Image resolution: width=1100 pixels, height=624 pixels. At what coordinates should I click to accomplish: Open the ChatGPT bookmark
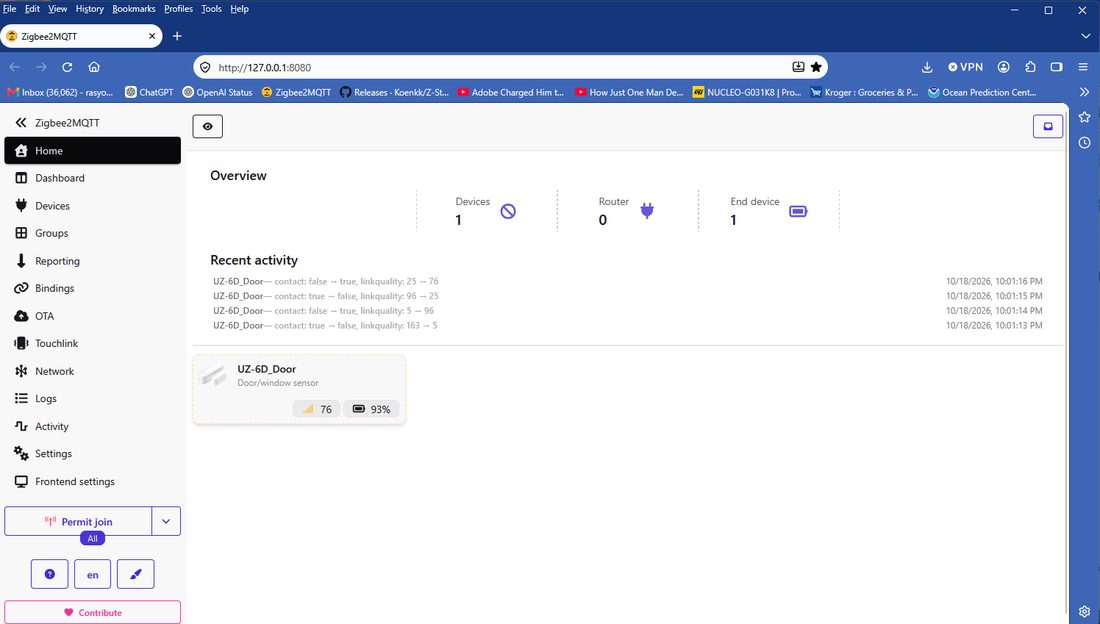[x=149, y=93]
